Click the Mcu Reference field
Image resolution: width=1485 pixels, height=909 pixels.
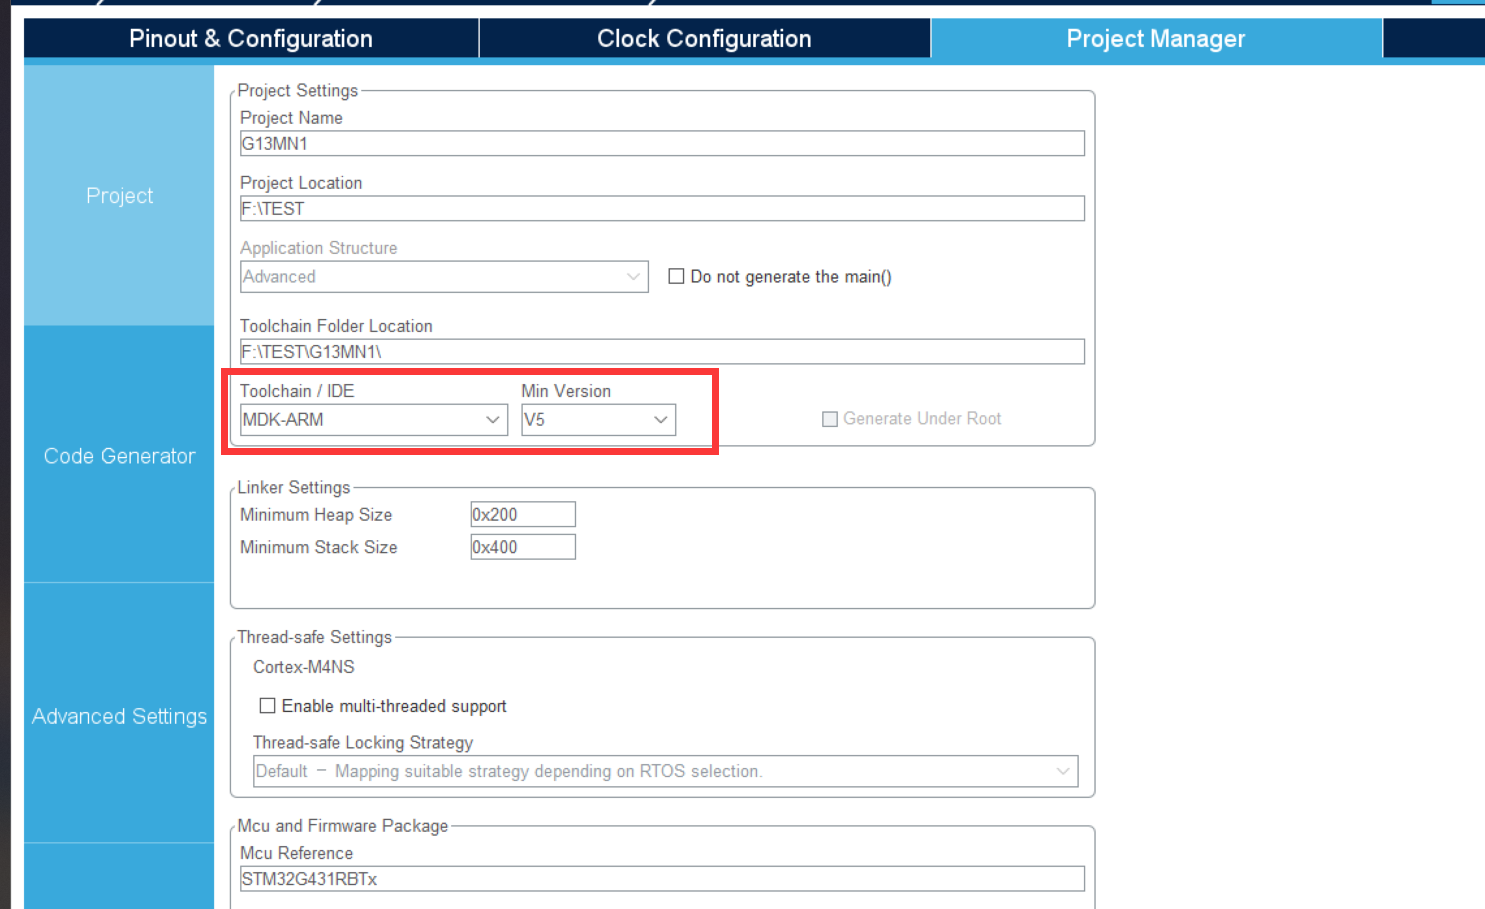click(x=662, y=879)
